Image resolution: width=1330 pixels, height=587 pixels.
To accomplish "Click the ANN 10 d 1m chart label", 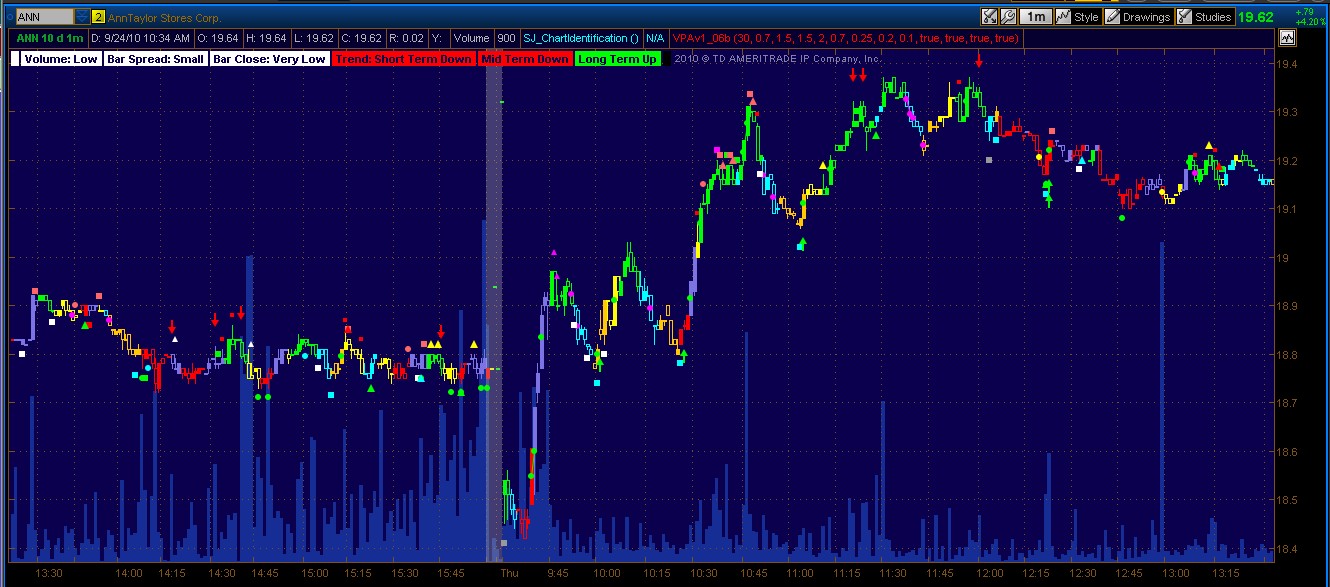I will click(49, 38).
